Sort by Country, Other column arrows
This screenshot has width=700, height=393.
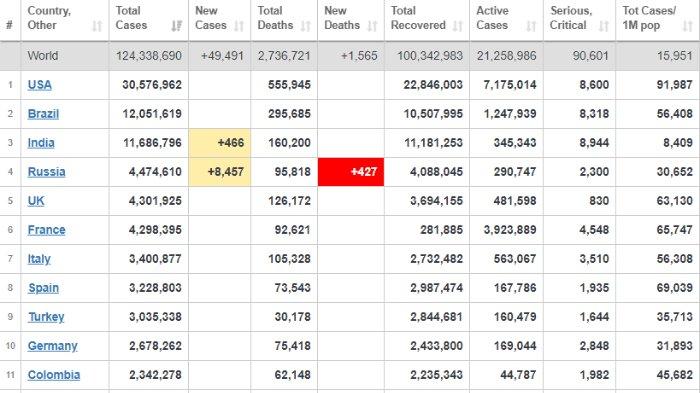pos(97,26)
